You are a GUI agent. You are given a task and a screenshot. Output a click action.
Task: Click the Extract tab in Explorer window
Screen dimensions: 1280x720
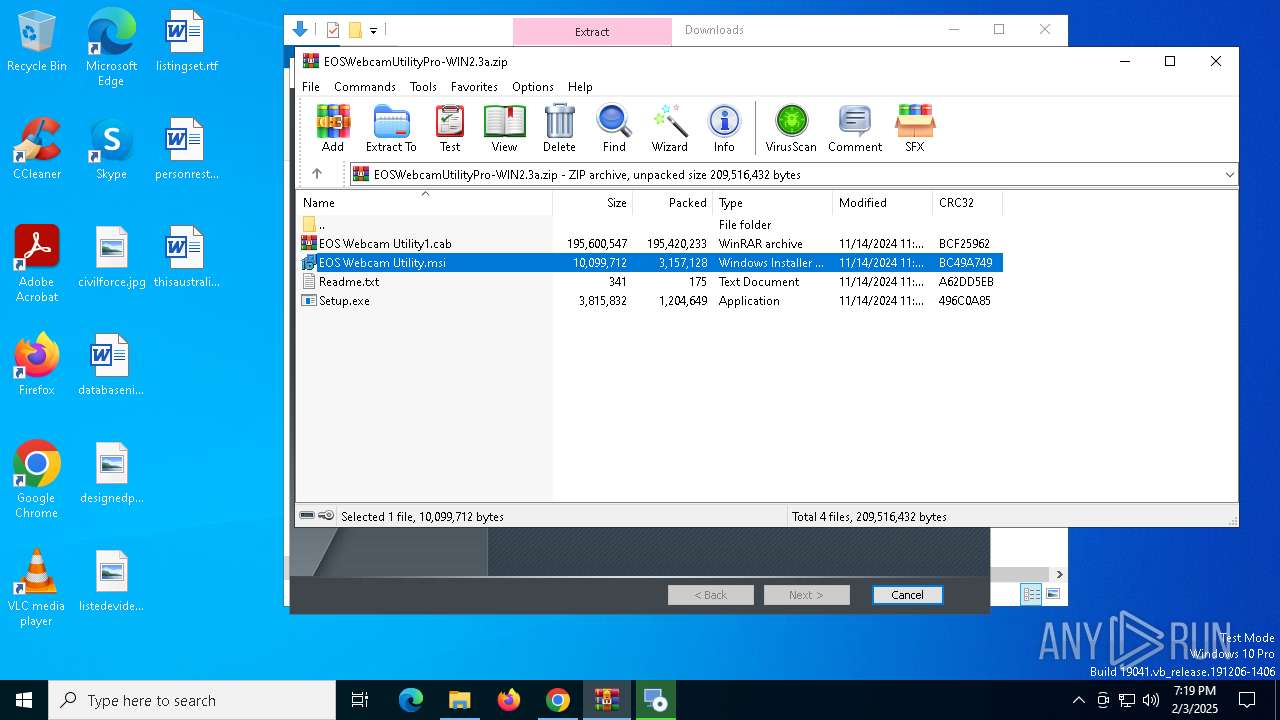pyautogui.click(x=592, y=31)
